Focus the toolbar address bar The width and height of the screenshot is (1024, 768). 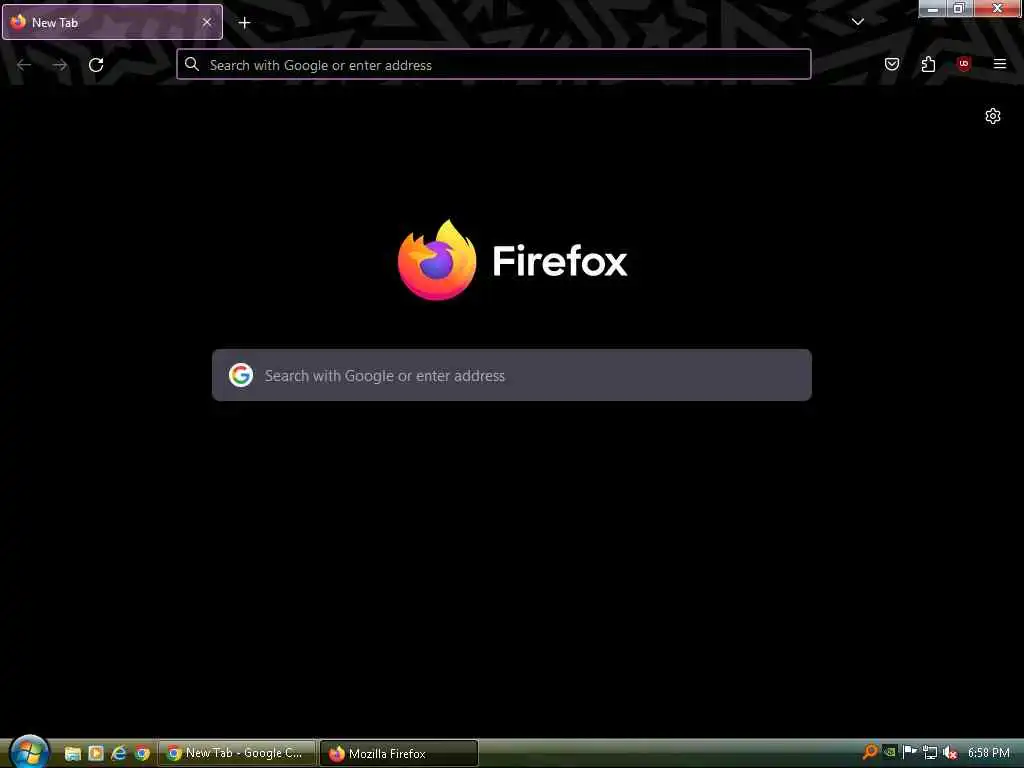click(494, 65)
